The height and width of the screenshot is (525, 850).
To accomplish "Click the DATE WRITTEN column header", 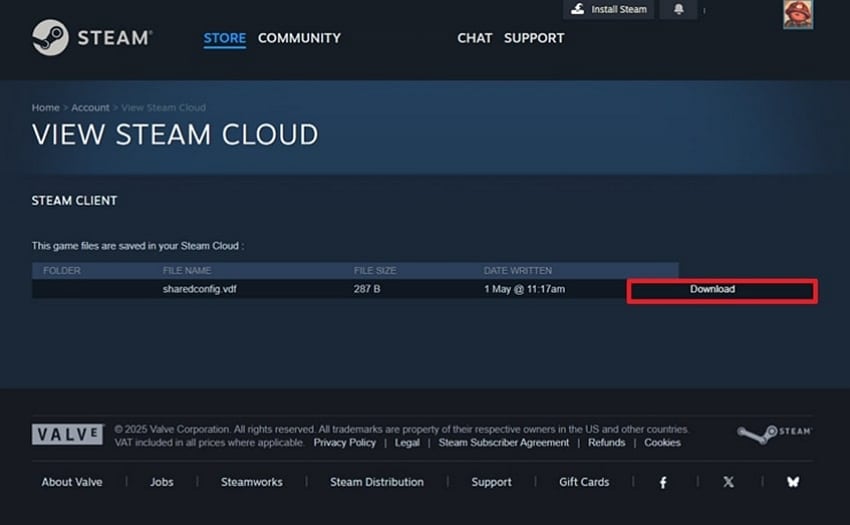I will [x=518, y=270].
